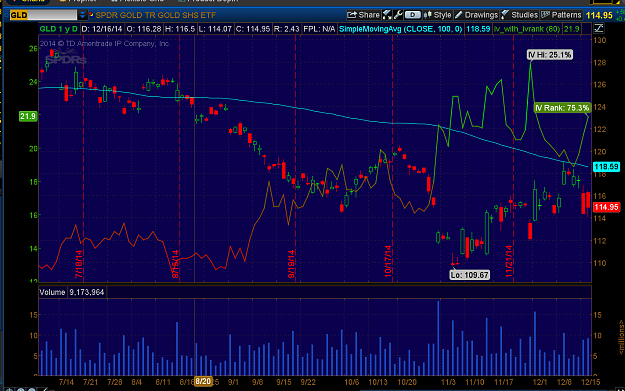The image size is (625, 391).
Task: Click the 11/21/14 expiration date line label
Action: click(x=509, y=261)
